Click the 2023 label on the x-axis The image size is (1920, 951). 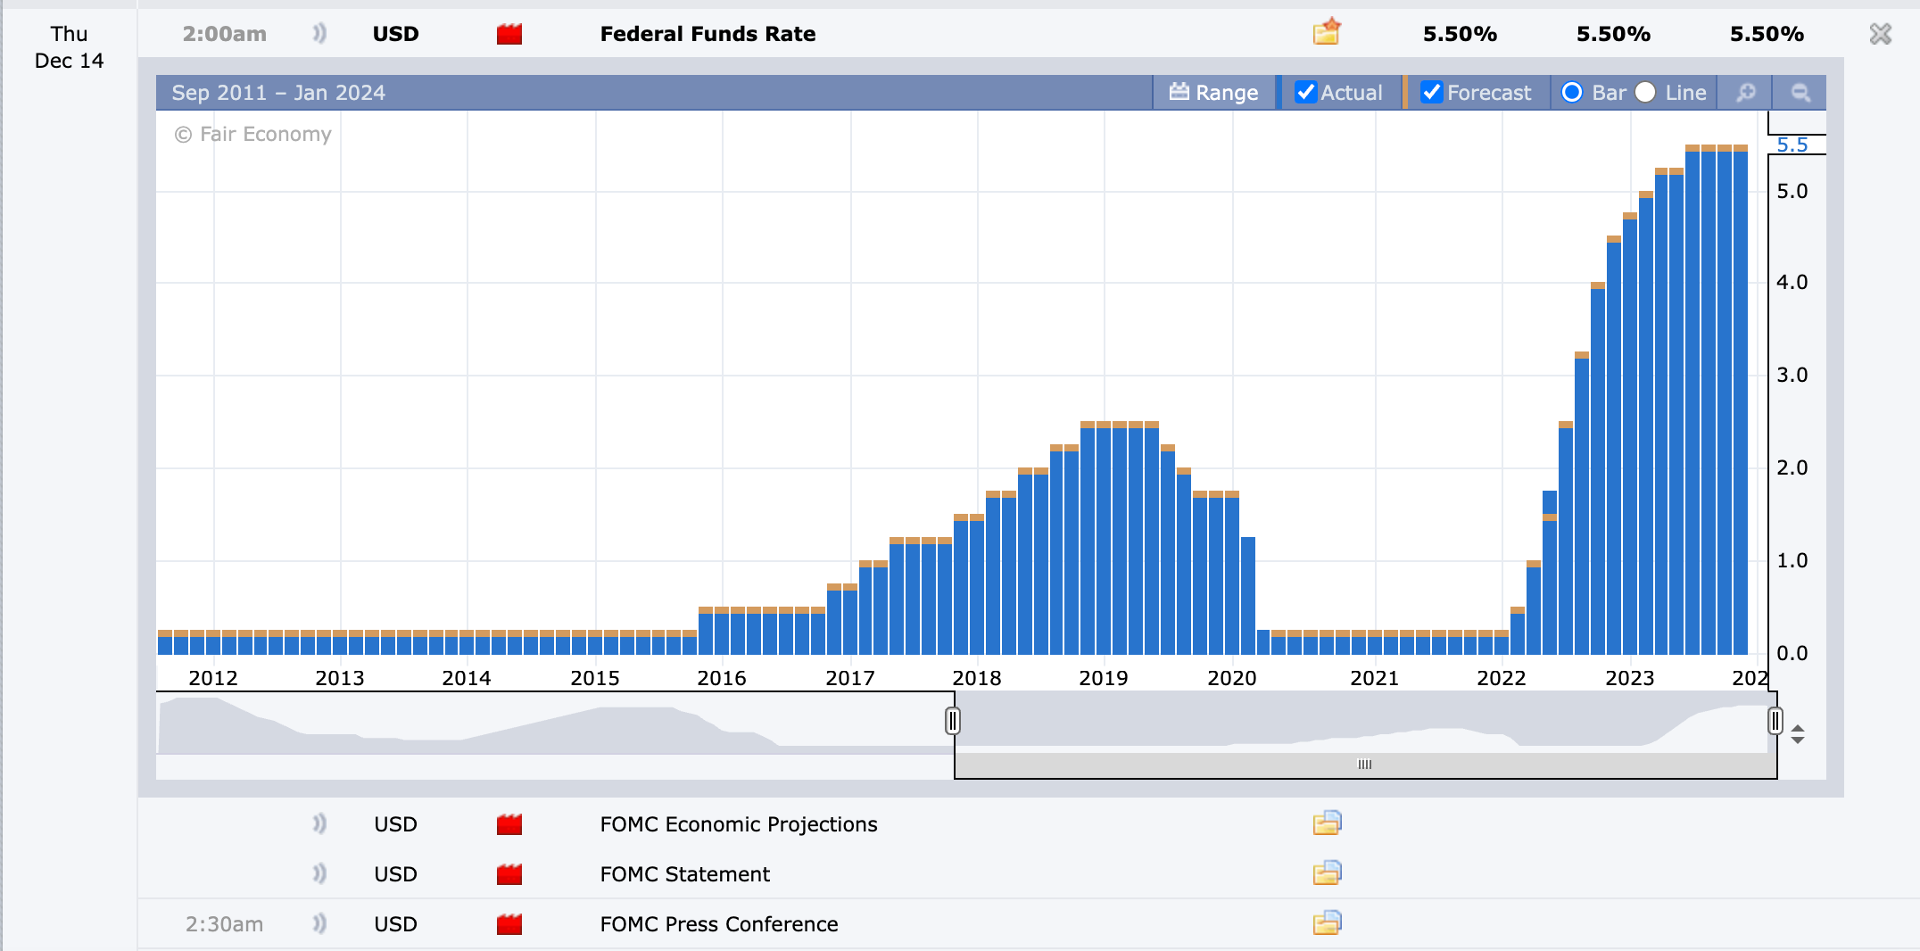1630,678
